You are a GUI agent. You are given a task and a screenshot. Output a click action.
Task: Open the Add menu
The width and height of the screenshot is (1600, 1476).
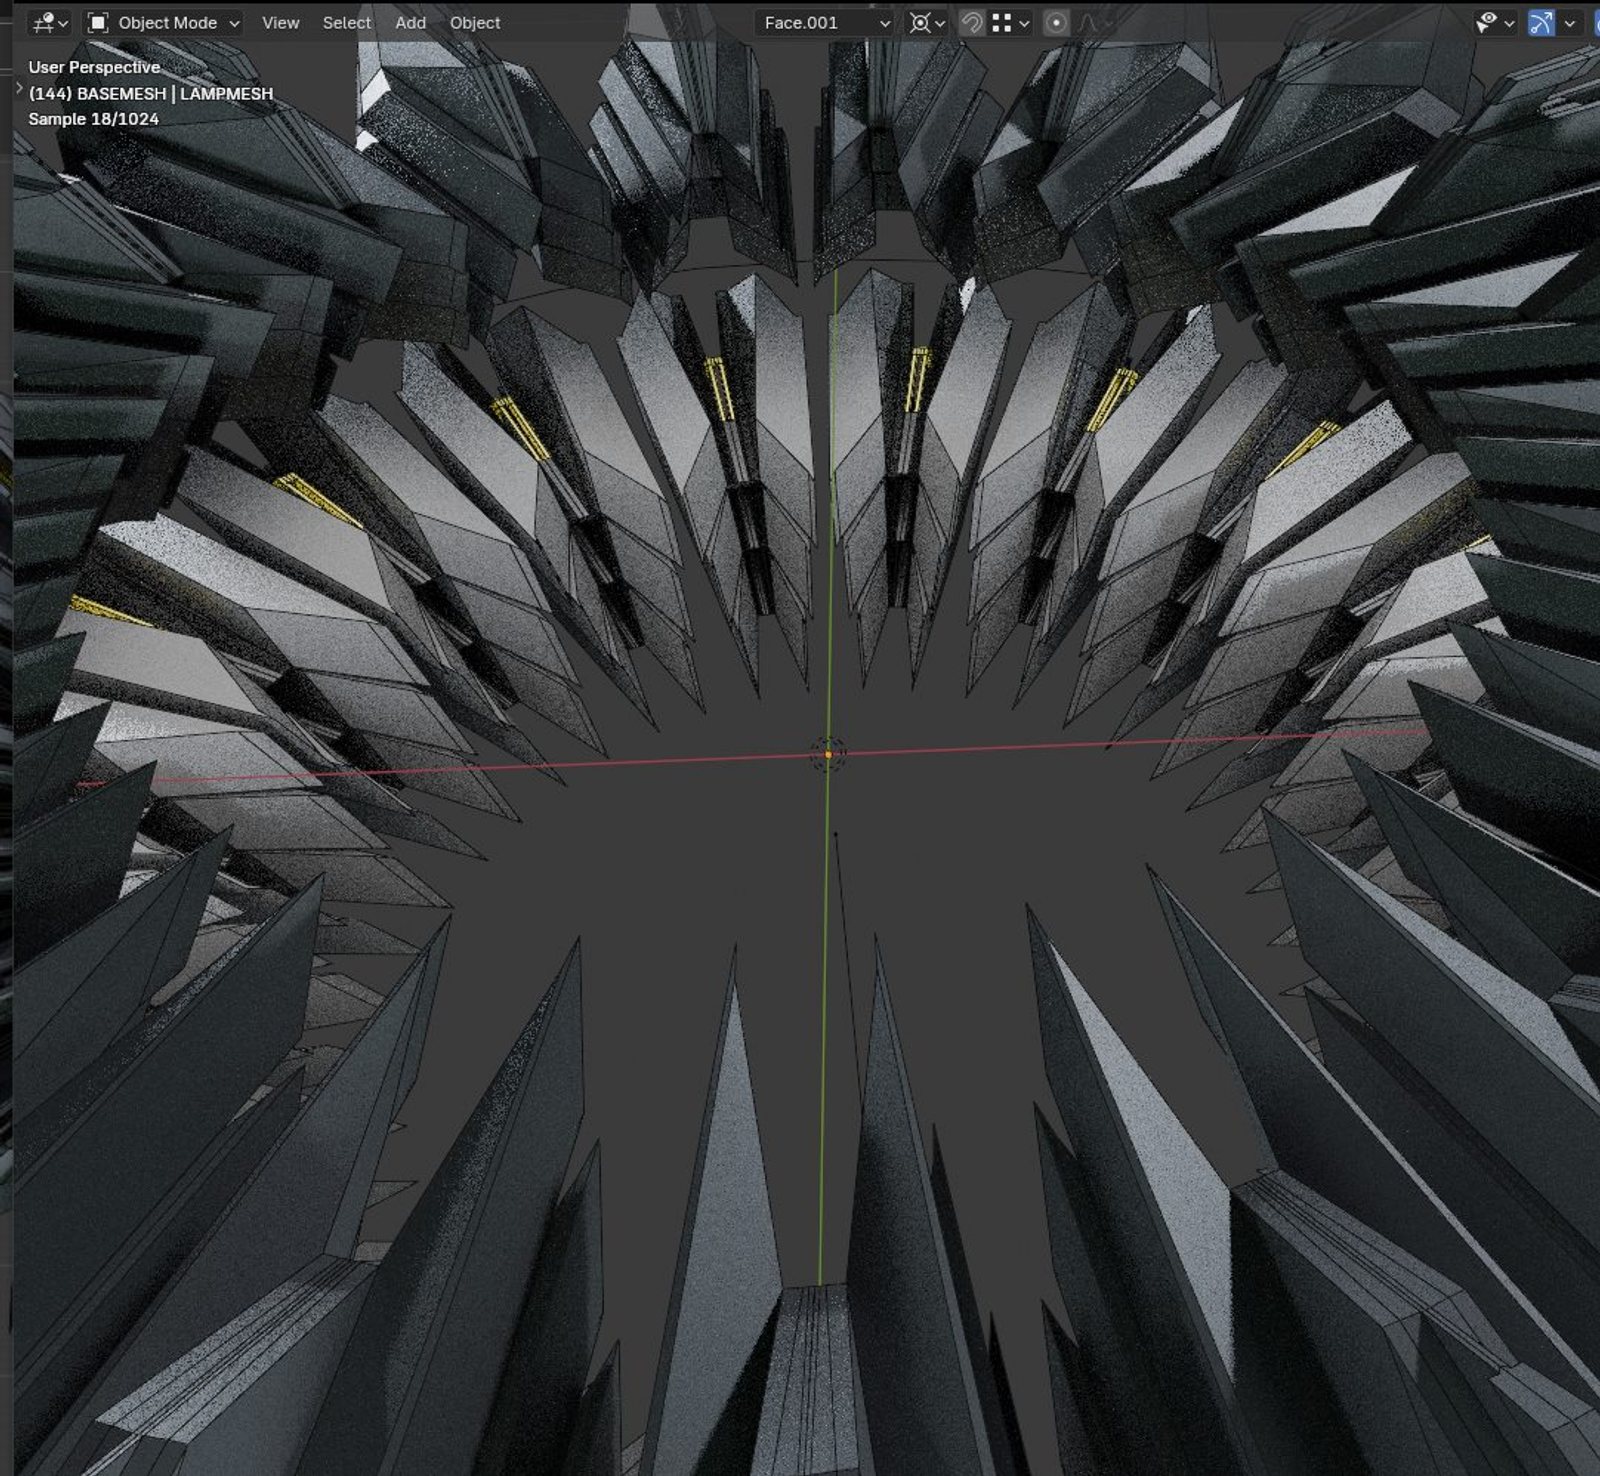coord(410,22)
